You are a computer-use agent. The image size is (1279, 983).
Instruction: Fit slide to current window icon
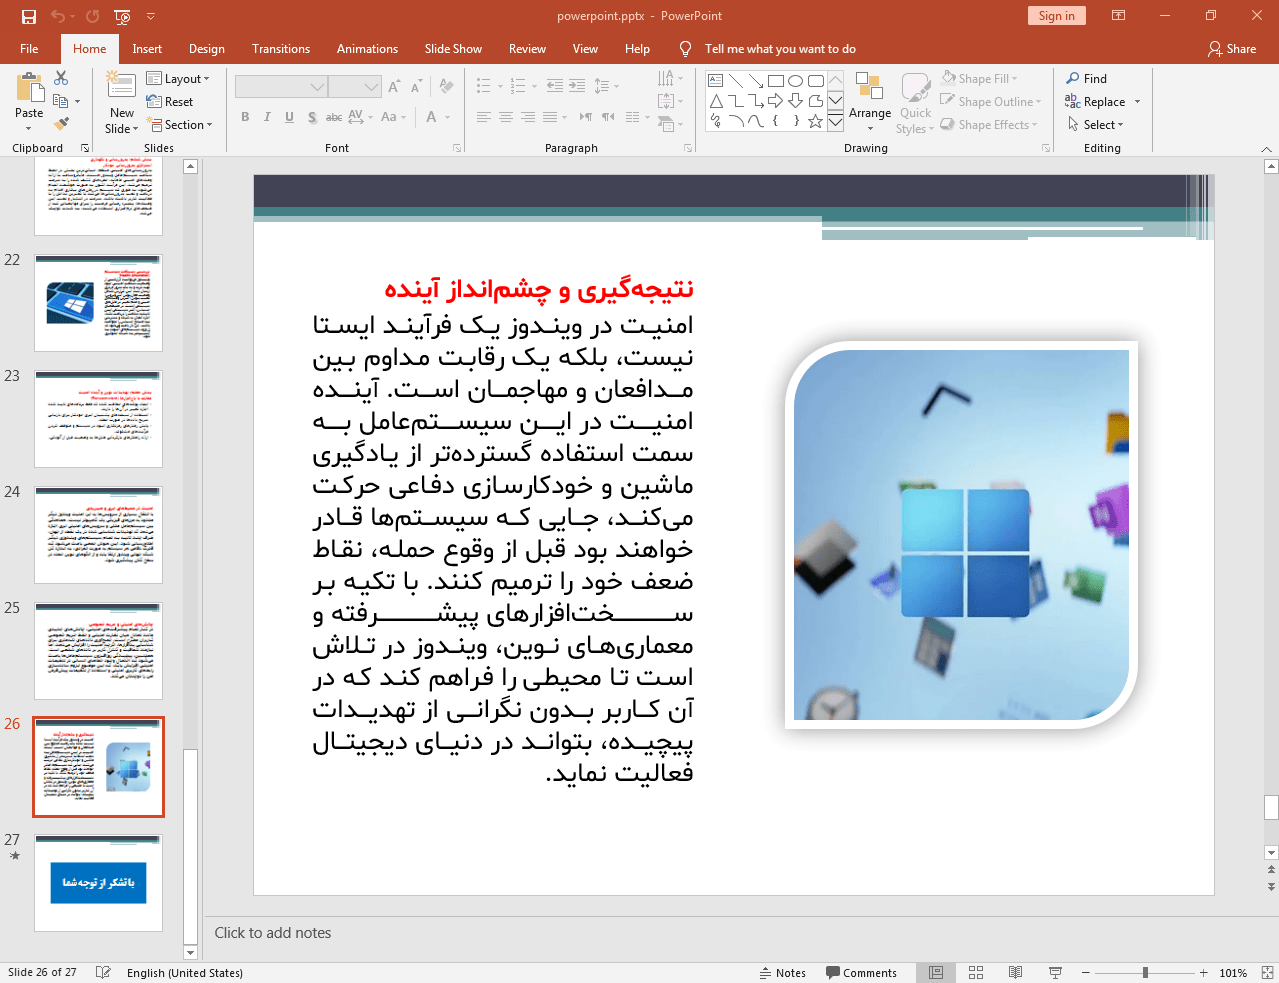(x=1267, y=973)
